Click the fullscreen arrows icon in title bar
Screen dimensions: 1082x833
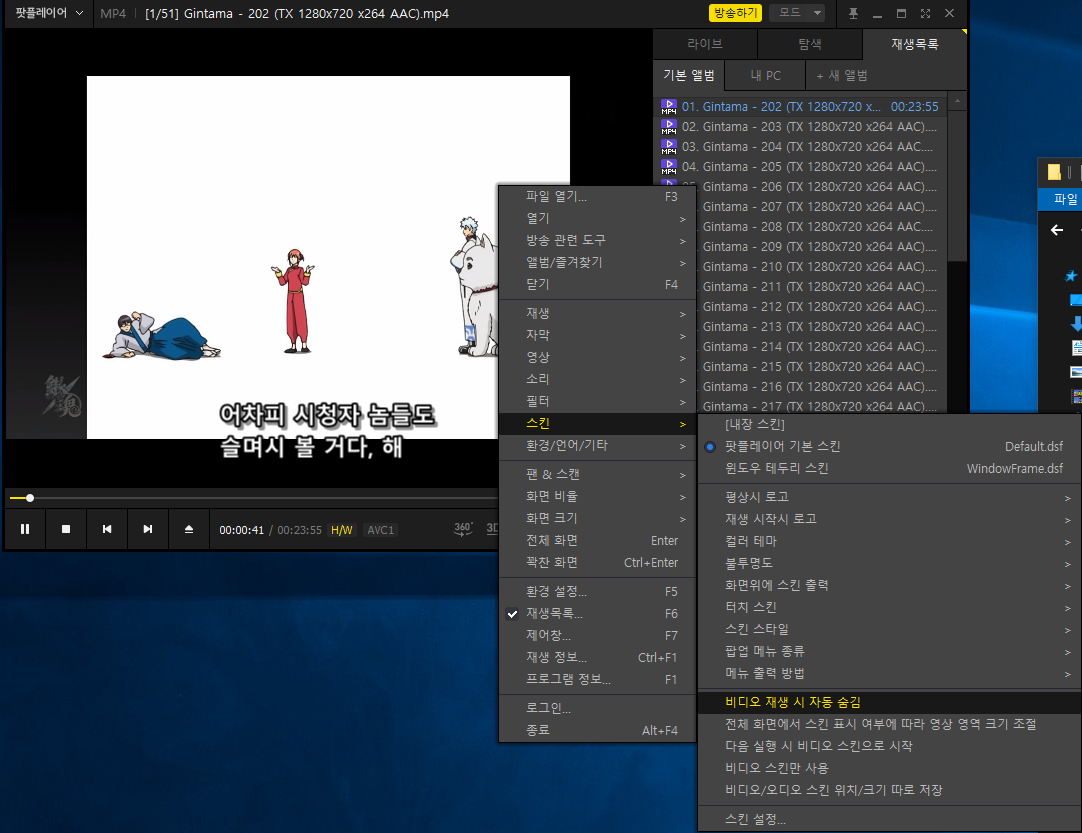pos(925,13)
